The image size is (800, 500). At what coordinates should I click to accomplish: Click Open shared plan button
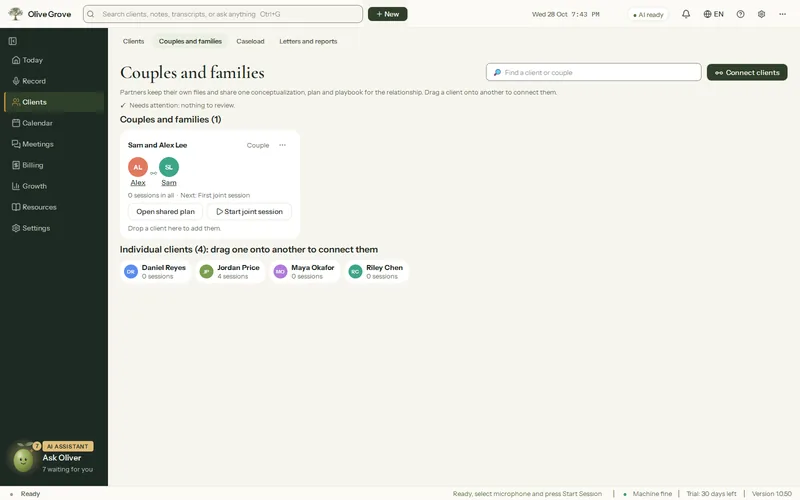165,211
